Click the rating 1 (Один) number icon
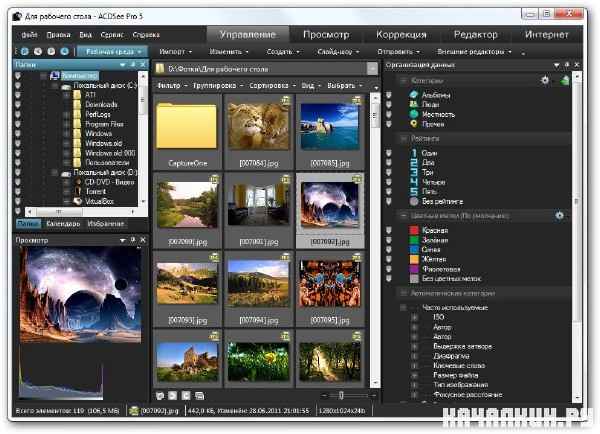This screenshot has height=434, width=600. 414,153
